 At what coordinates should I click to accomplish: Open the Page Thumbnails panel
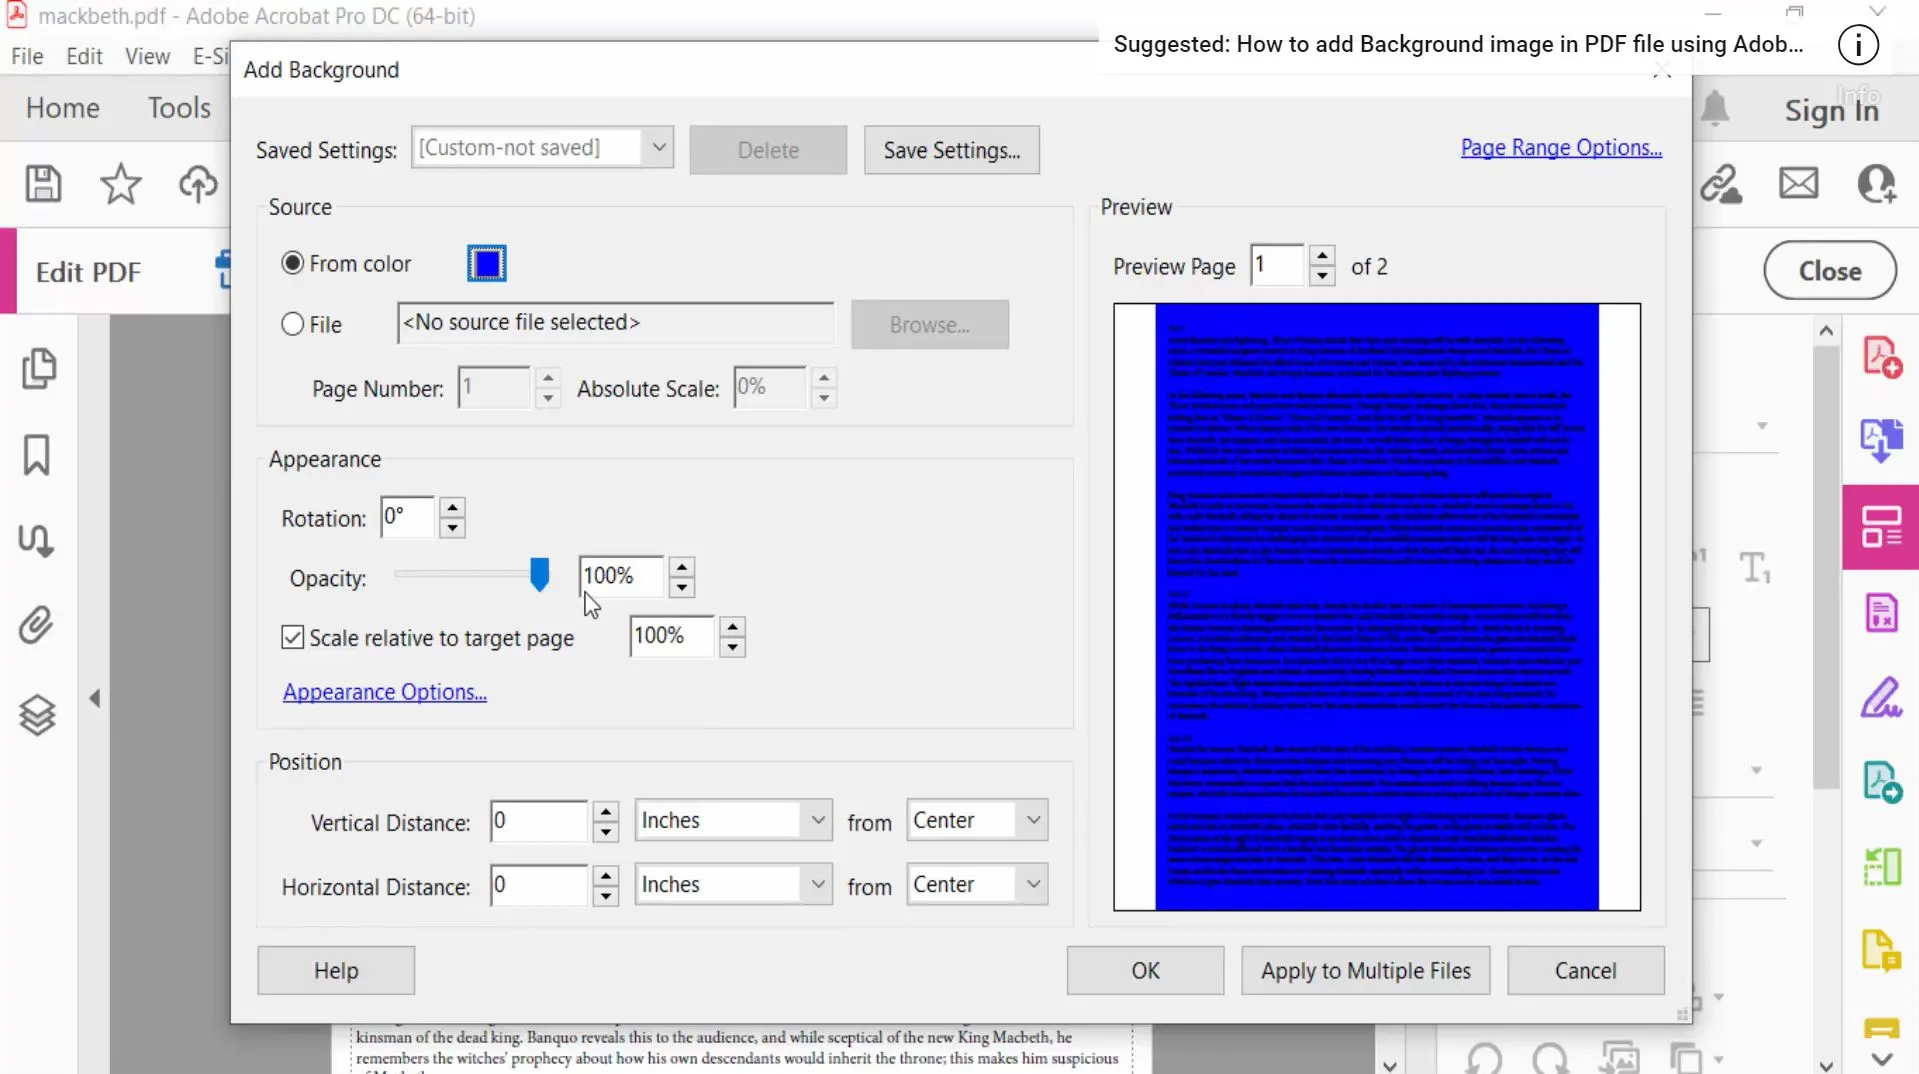tap(40, 368)
